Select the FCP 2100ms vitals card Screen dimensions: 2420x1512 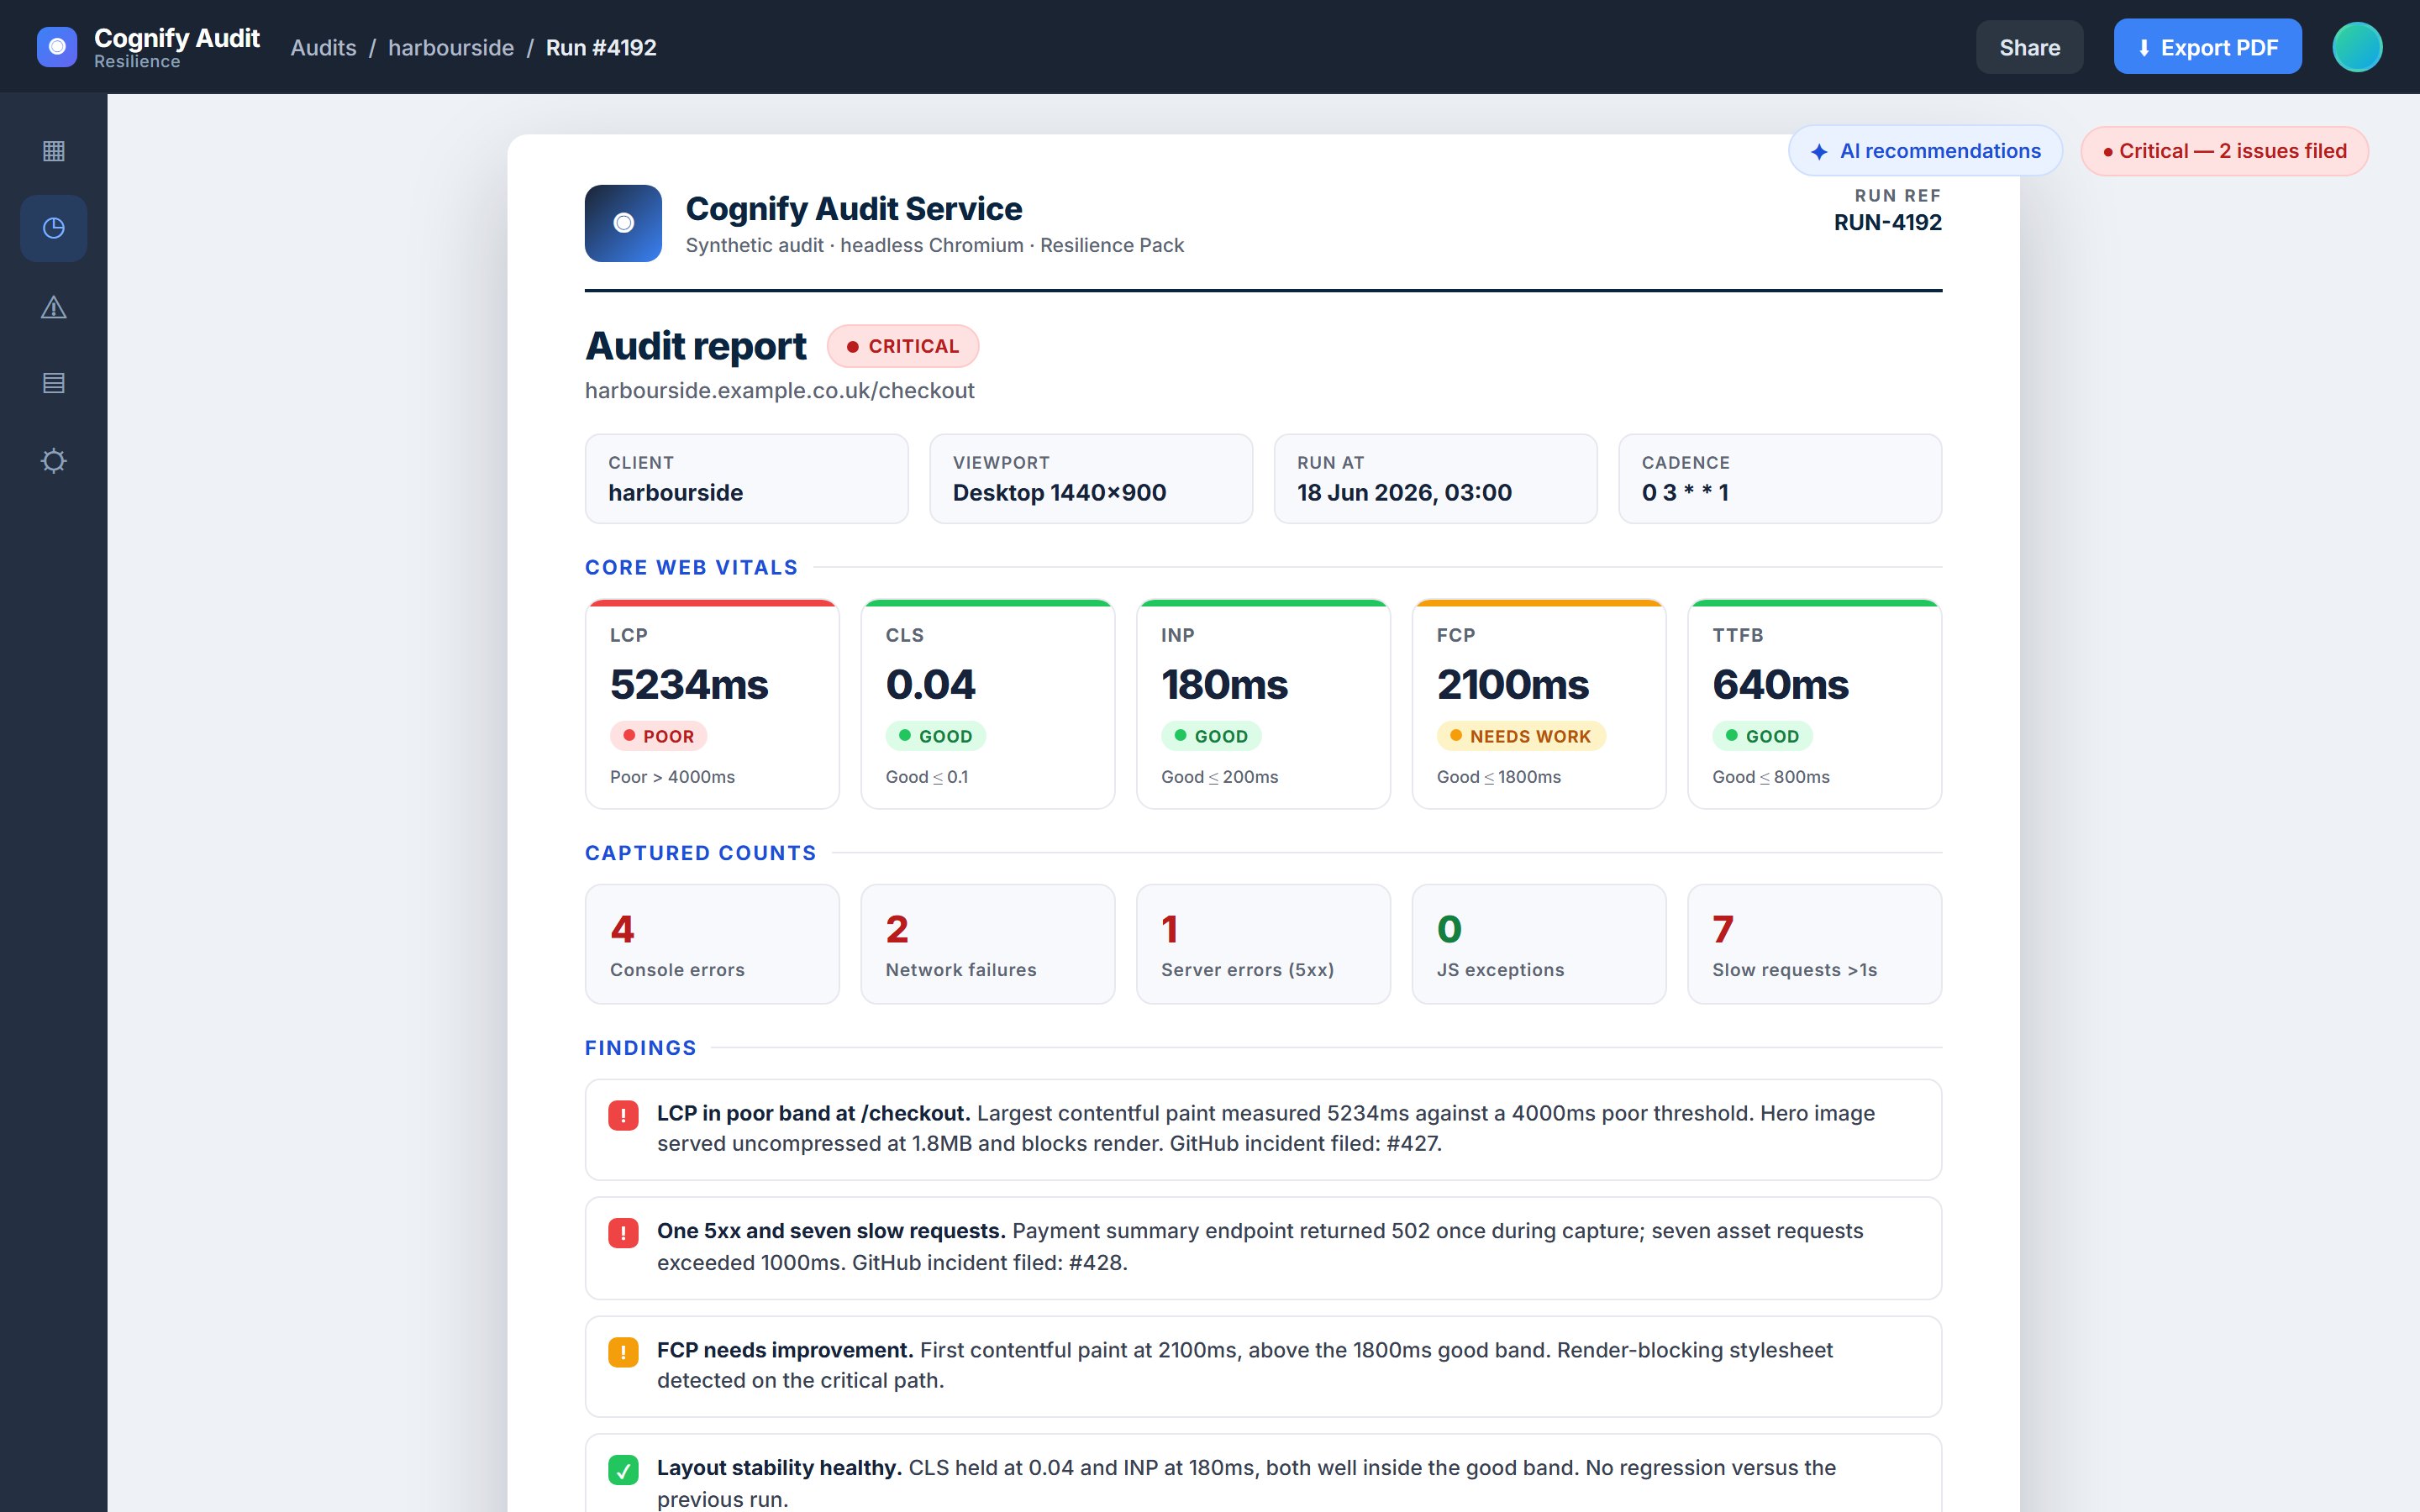pyautogui.click(x=1539, y=704)
